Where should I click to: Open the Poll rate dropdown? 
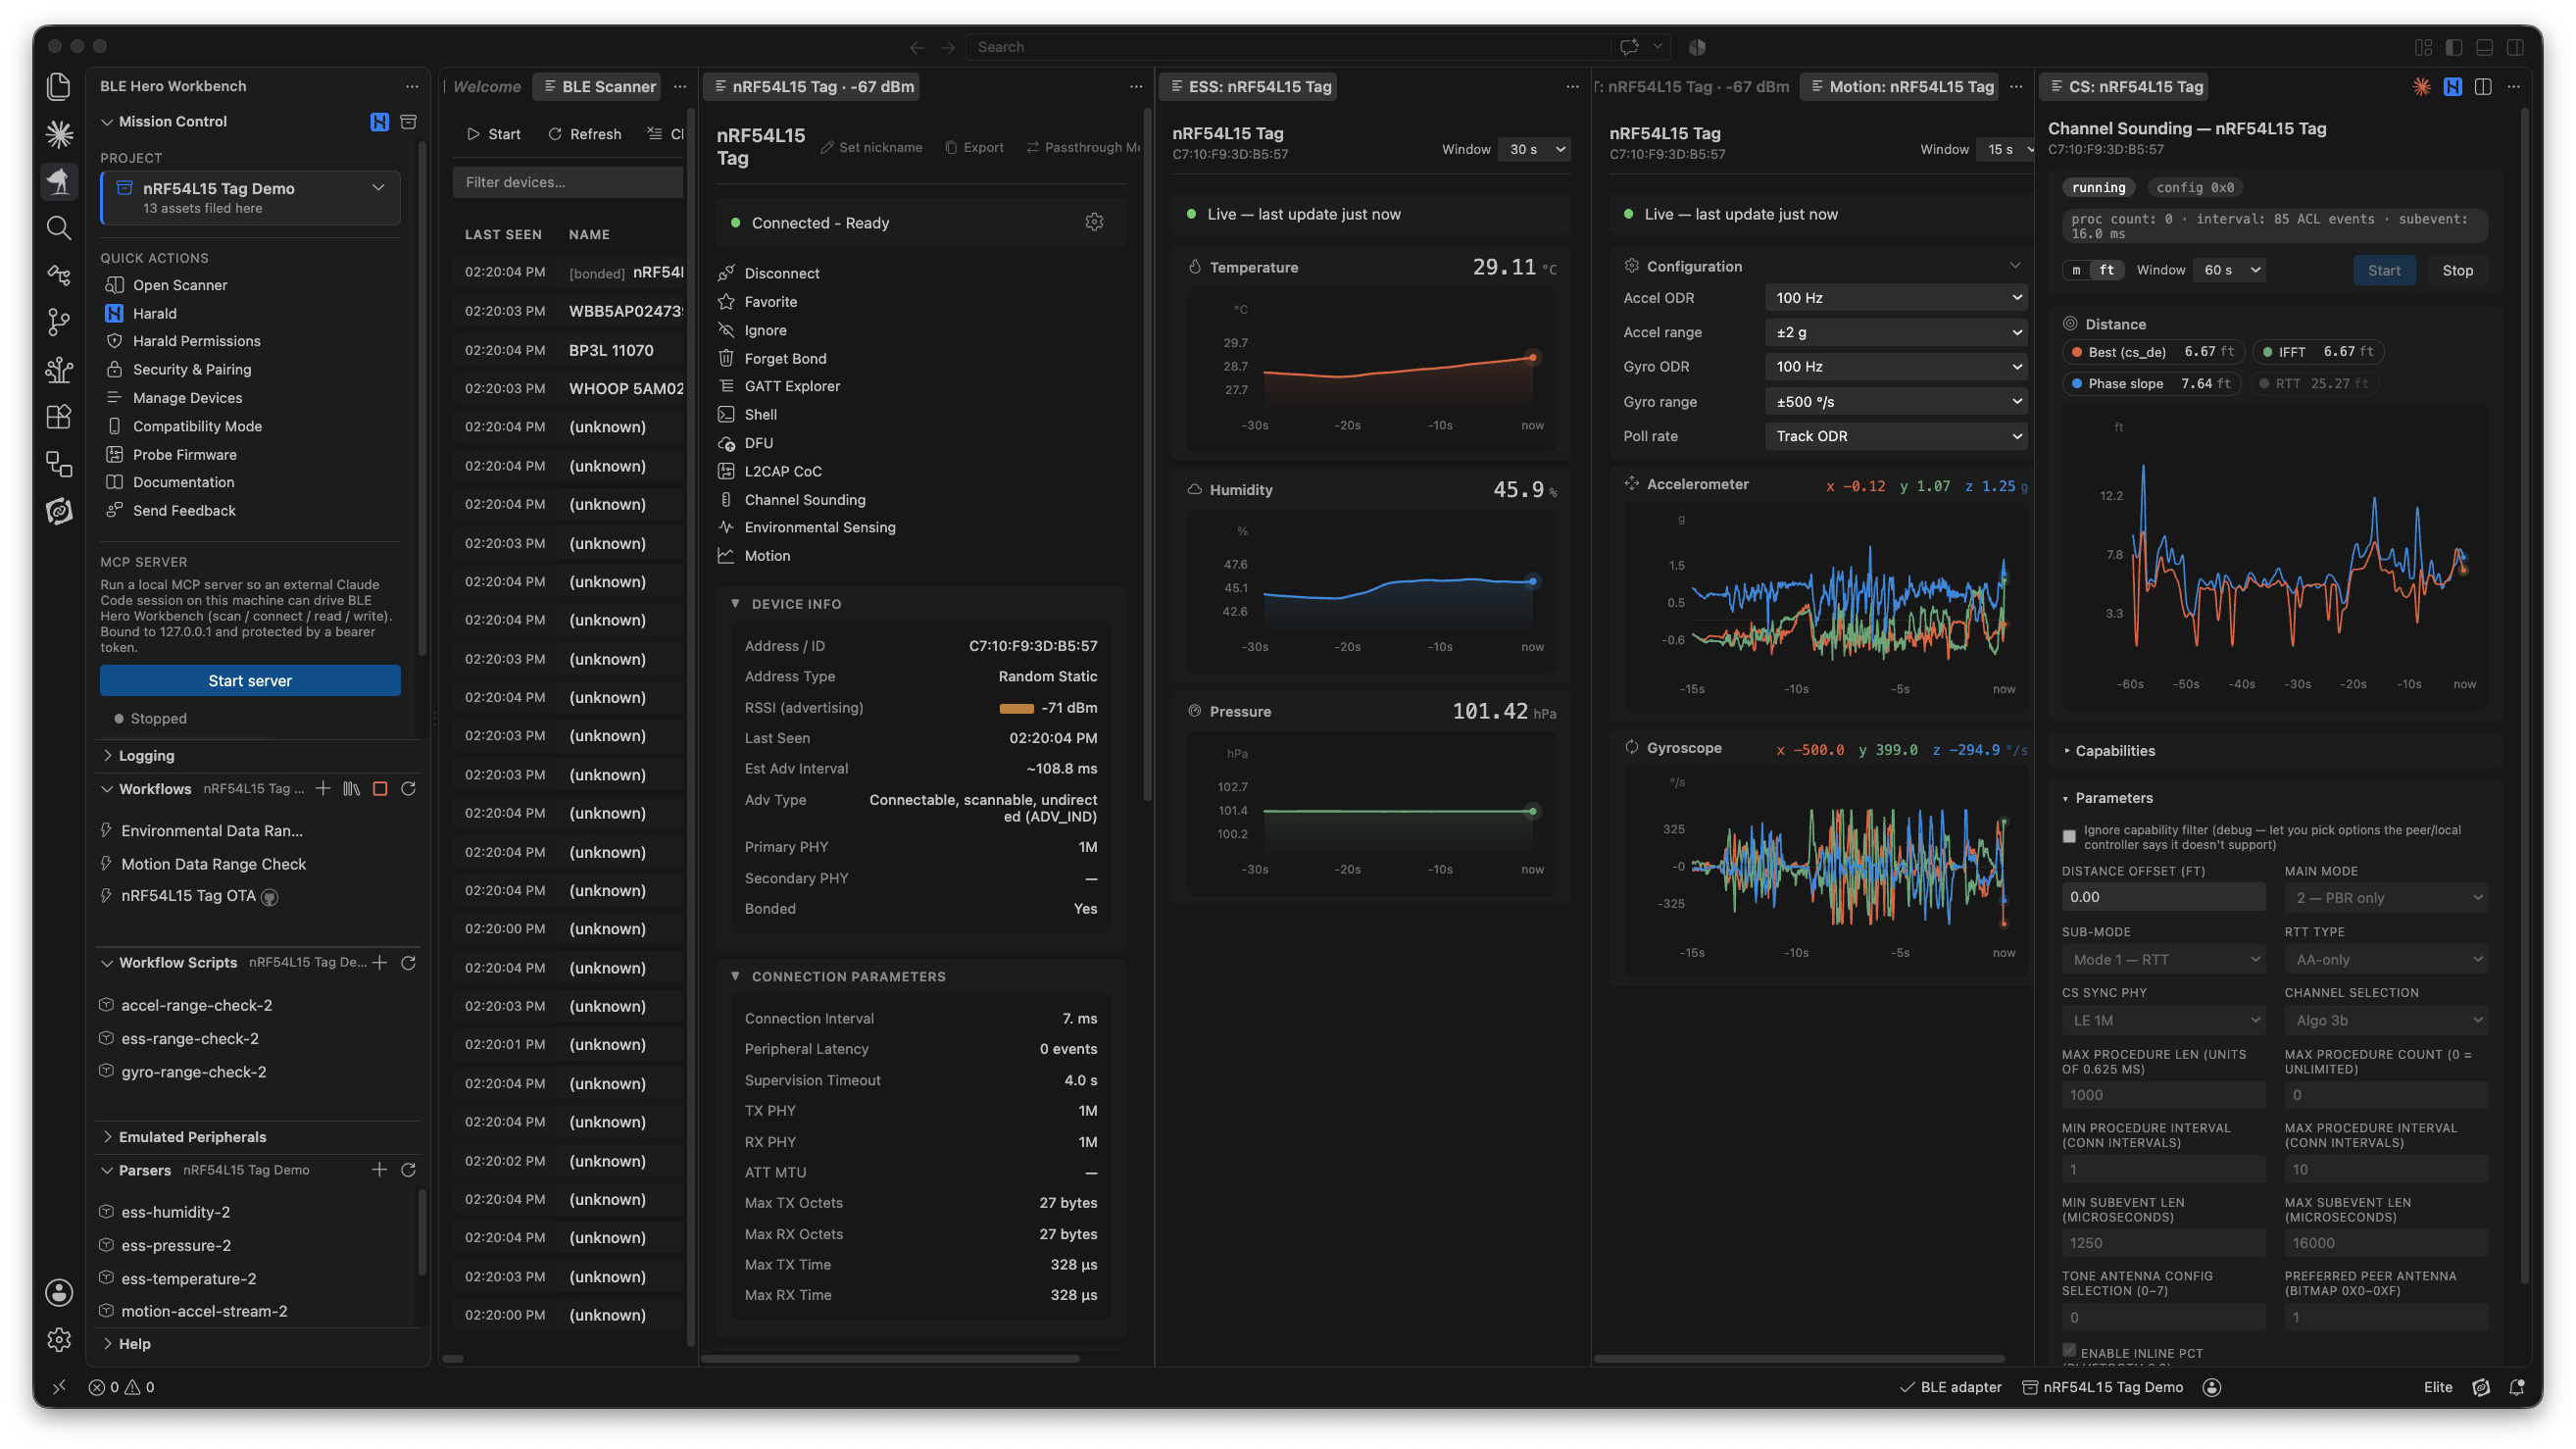click(1896, 436)
